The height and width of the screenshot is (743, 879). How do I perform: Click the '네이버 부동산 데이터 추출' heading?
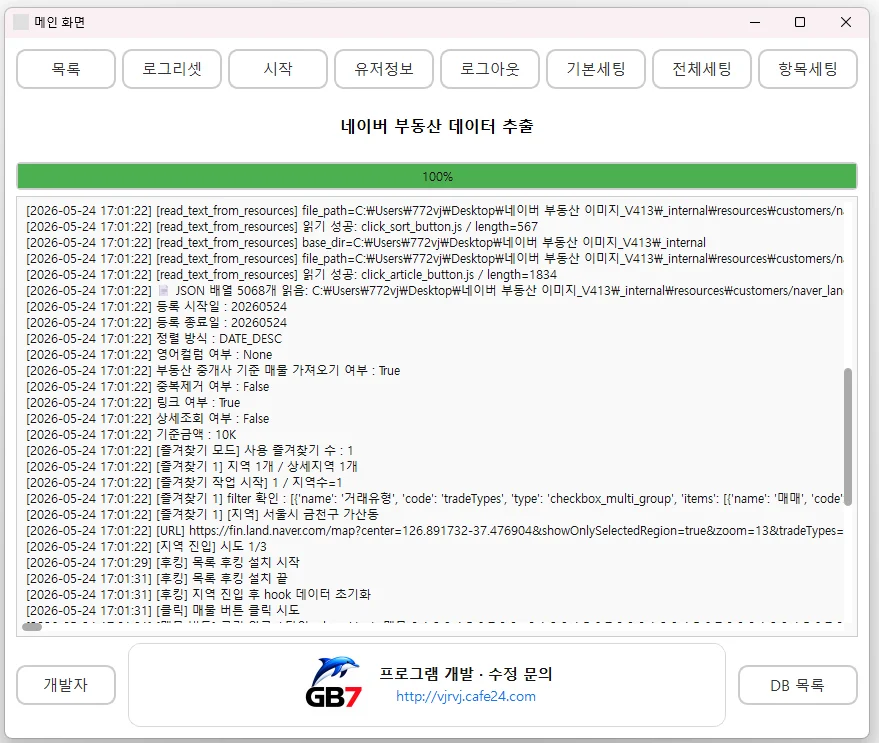(x=437, y=126)
